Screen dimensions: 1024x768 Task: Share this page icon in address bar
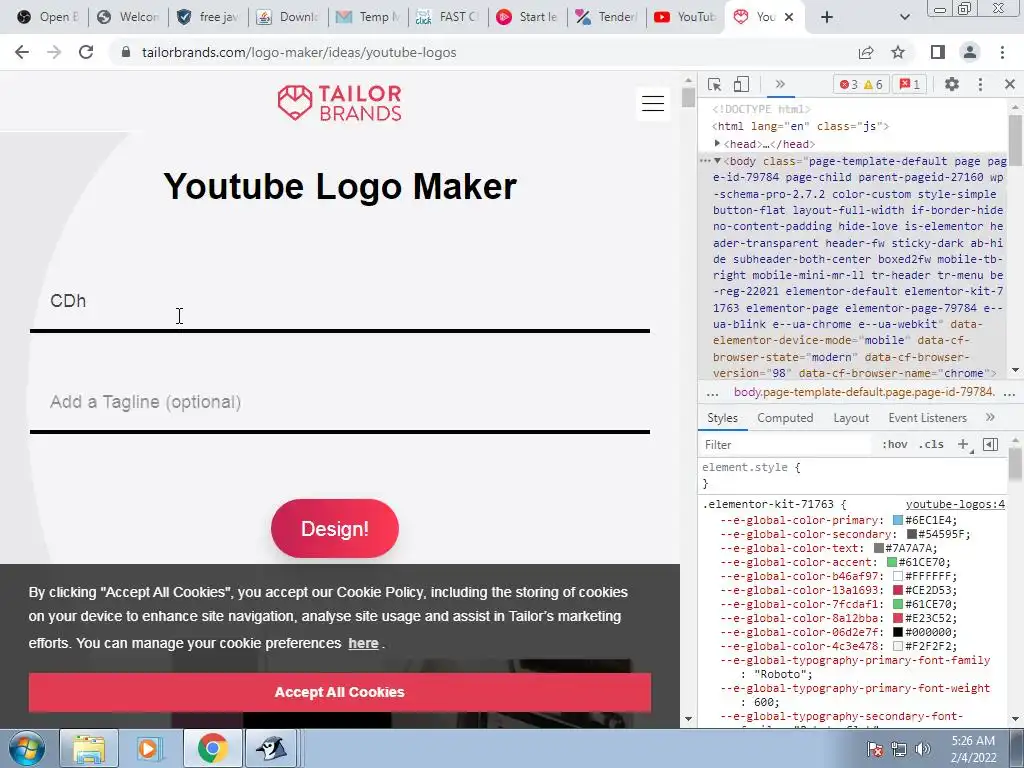click(x=866, y=52)
